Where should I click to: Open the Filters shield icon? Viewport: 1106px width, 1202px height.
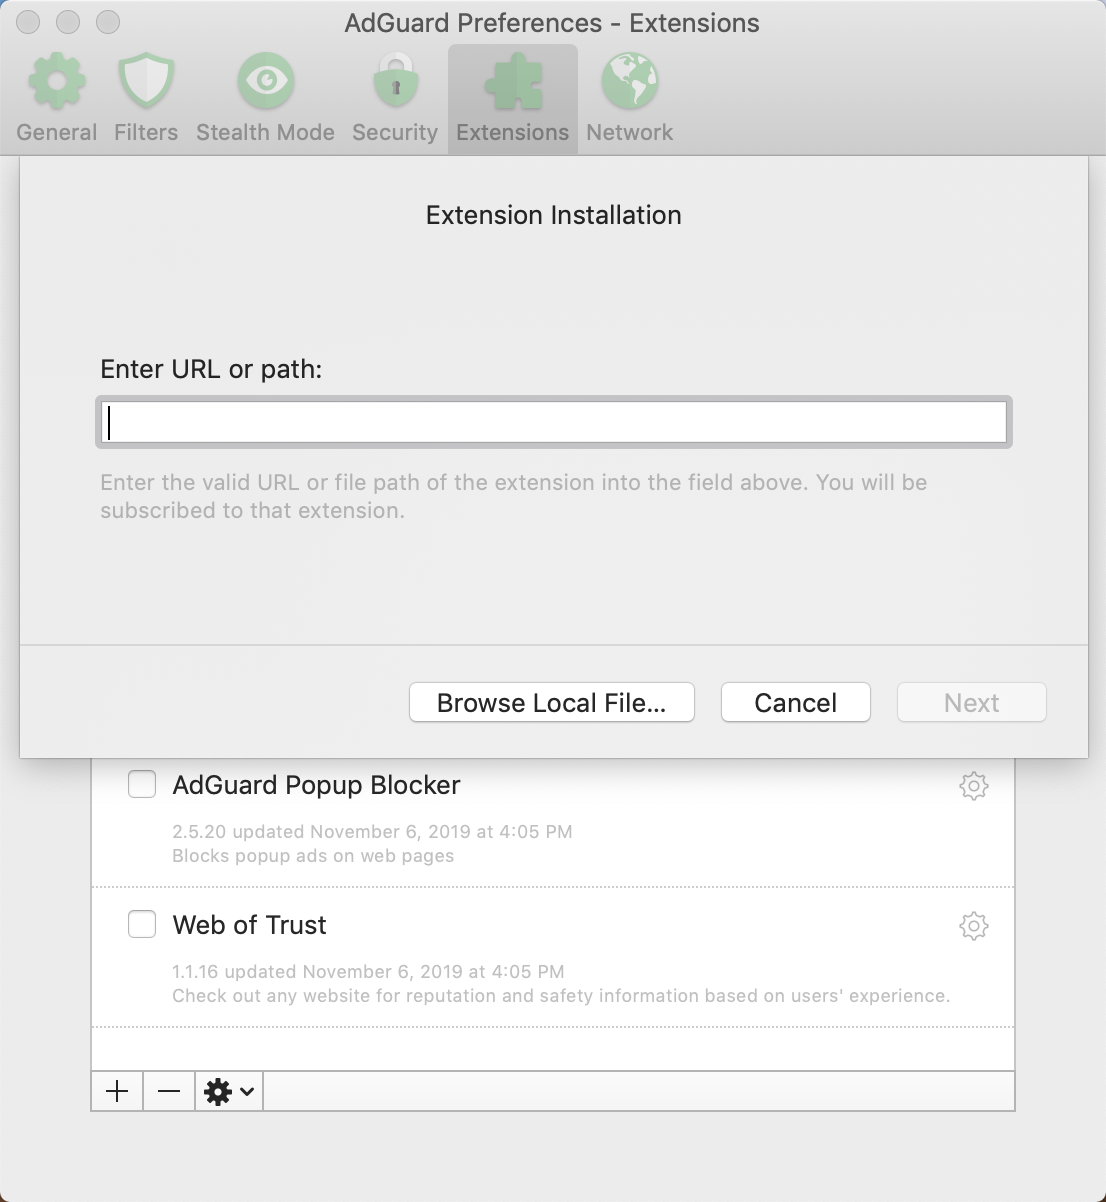(x=146, y=82)
